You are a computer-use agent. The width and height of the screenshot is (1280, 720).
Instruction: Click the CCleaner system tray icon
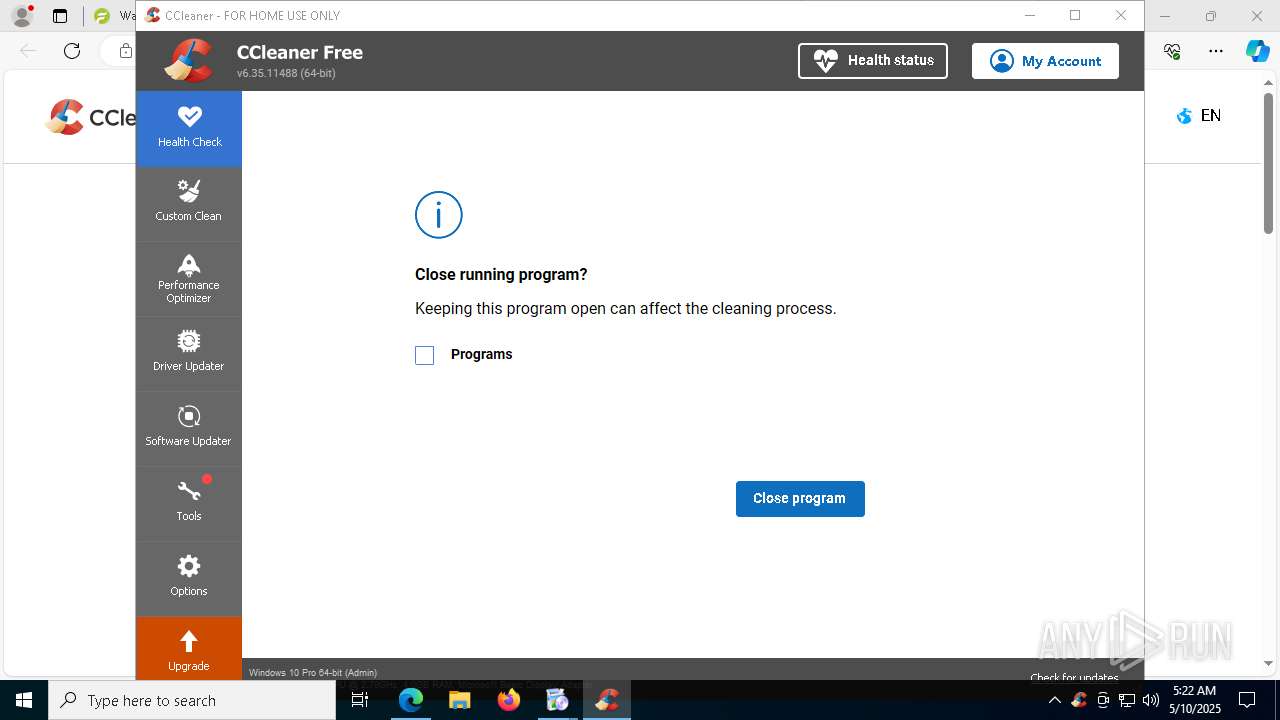pyautogui.click(x=1079, y=700)
